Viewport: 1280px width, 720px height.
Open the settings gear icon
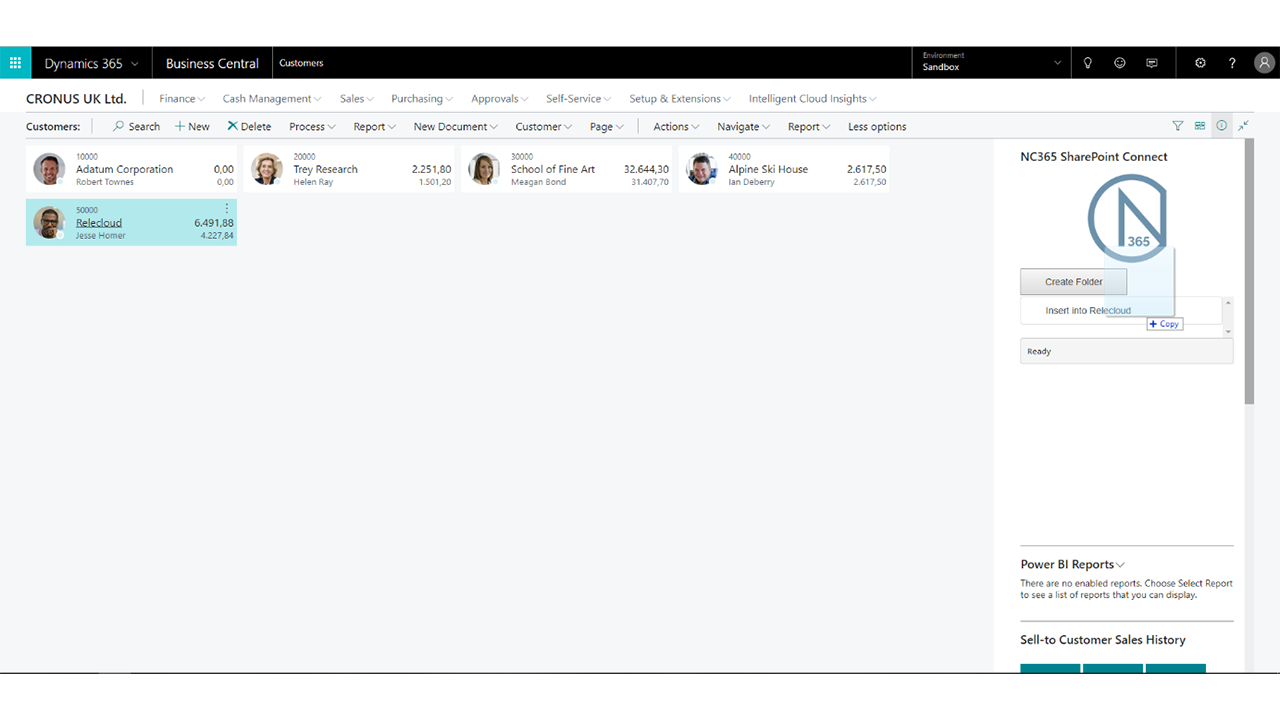(1200, 63)
